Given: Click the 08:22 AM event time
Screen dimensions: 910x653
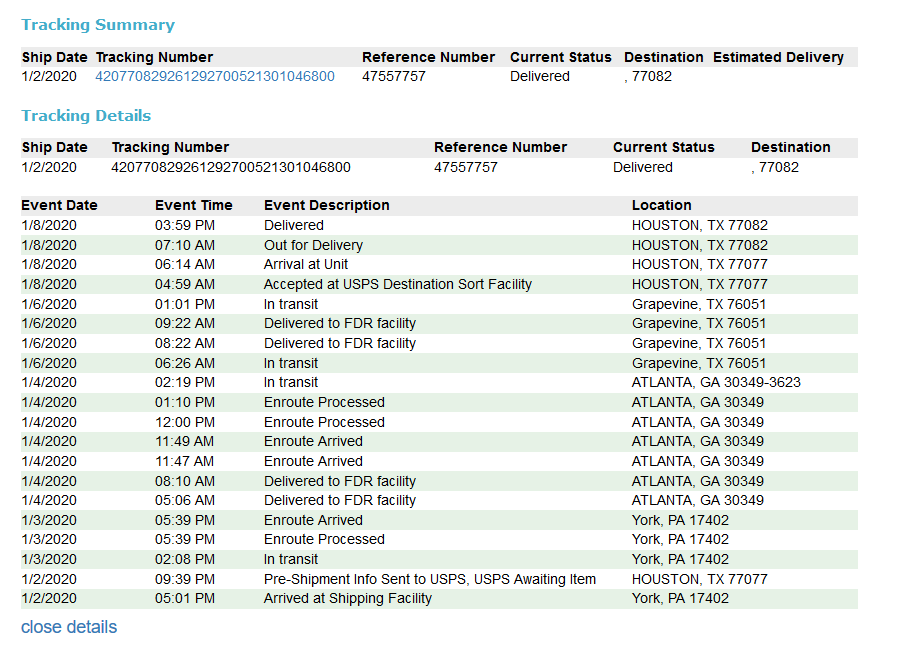Looking at the screenshot, I should click(185, 343).
